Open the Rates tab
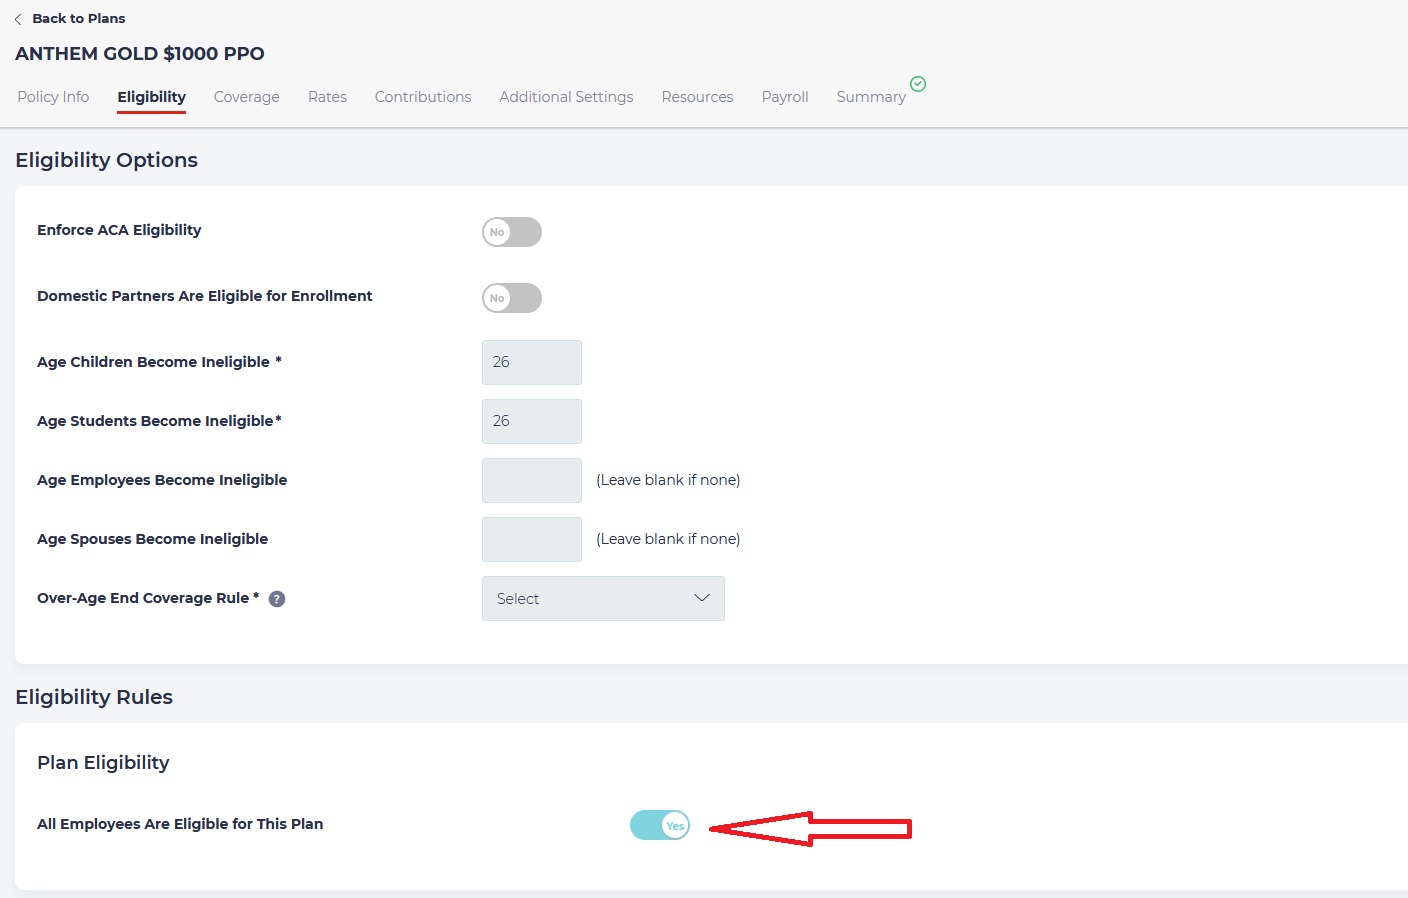 (327, 96)
